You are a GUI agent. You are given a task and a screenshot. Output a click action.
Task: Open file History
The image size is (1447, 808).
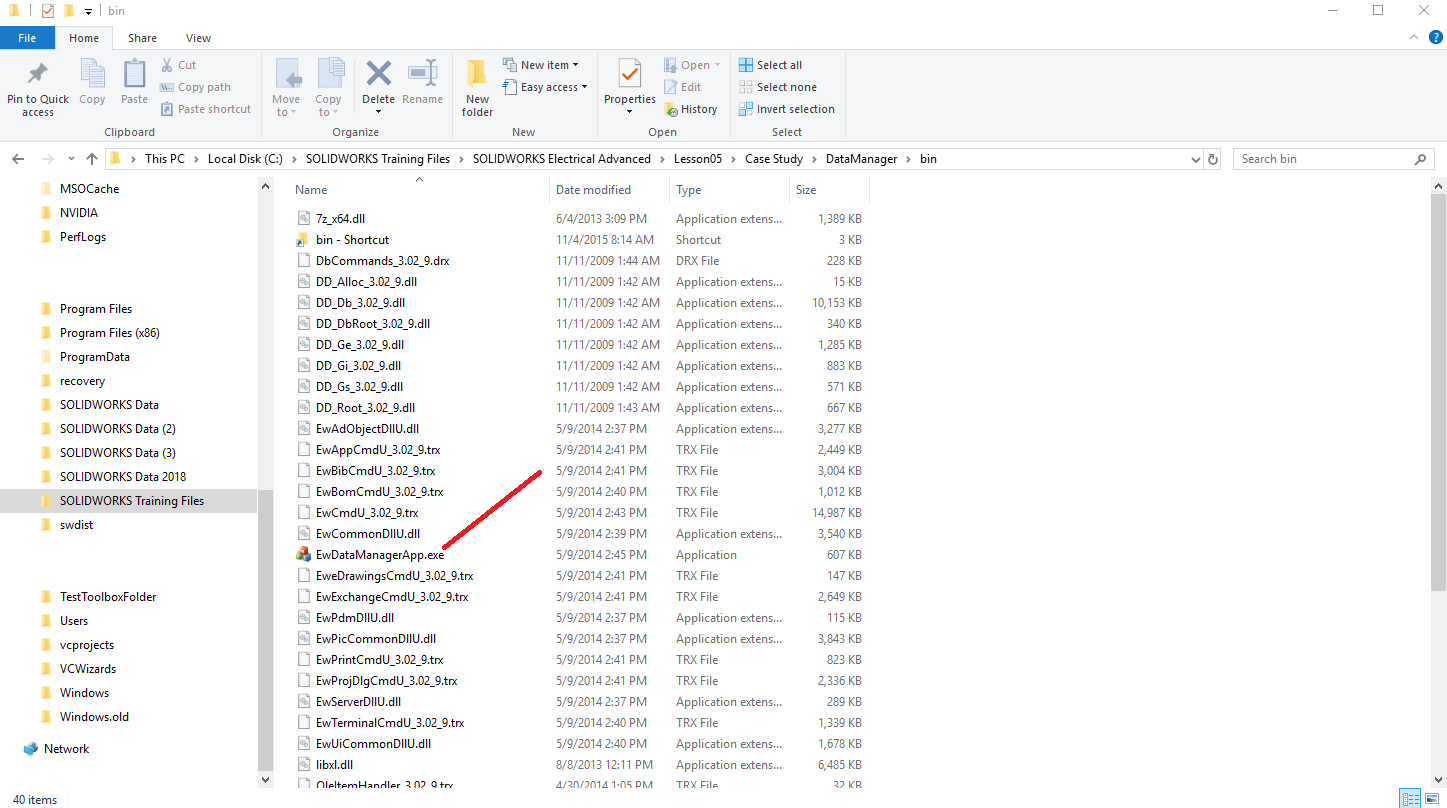point(690,109)
